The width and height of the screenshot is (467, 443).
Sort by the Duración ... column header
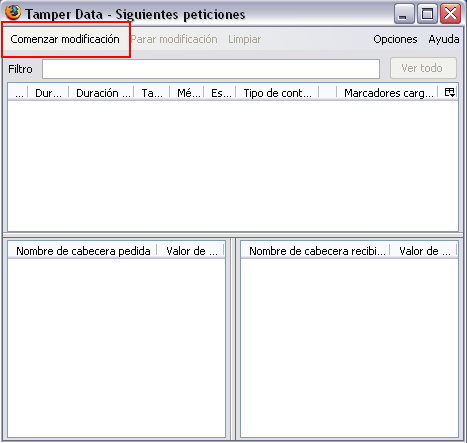coord(101,93)
